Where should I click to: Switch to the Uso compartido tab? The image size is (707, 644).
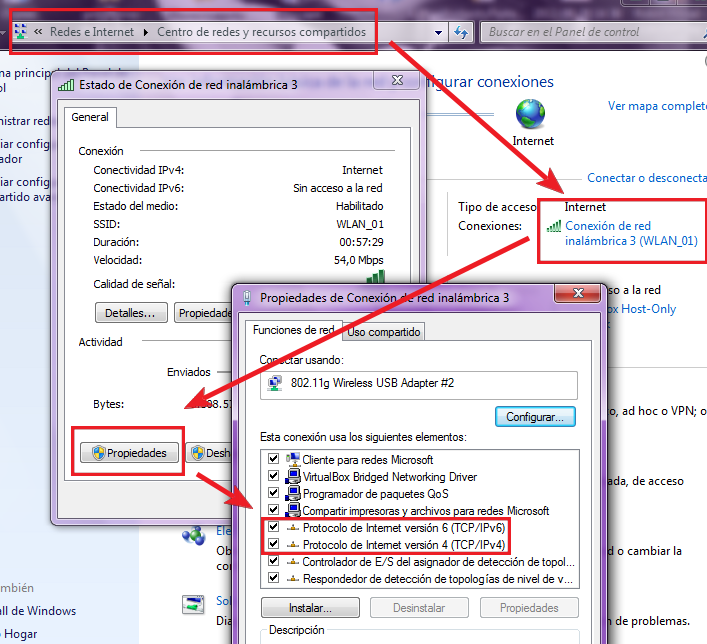click(384, 332)
